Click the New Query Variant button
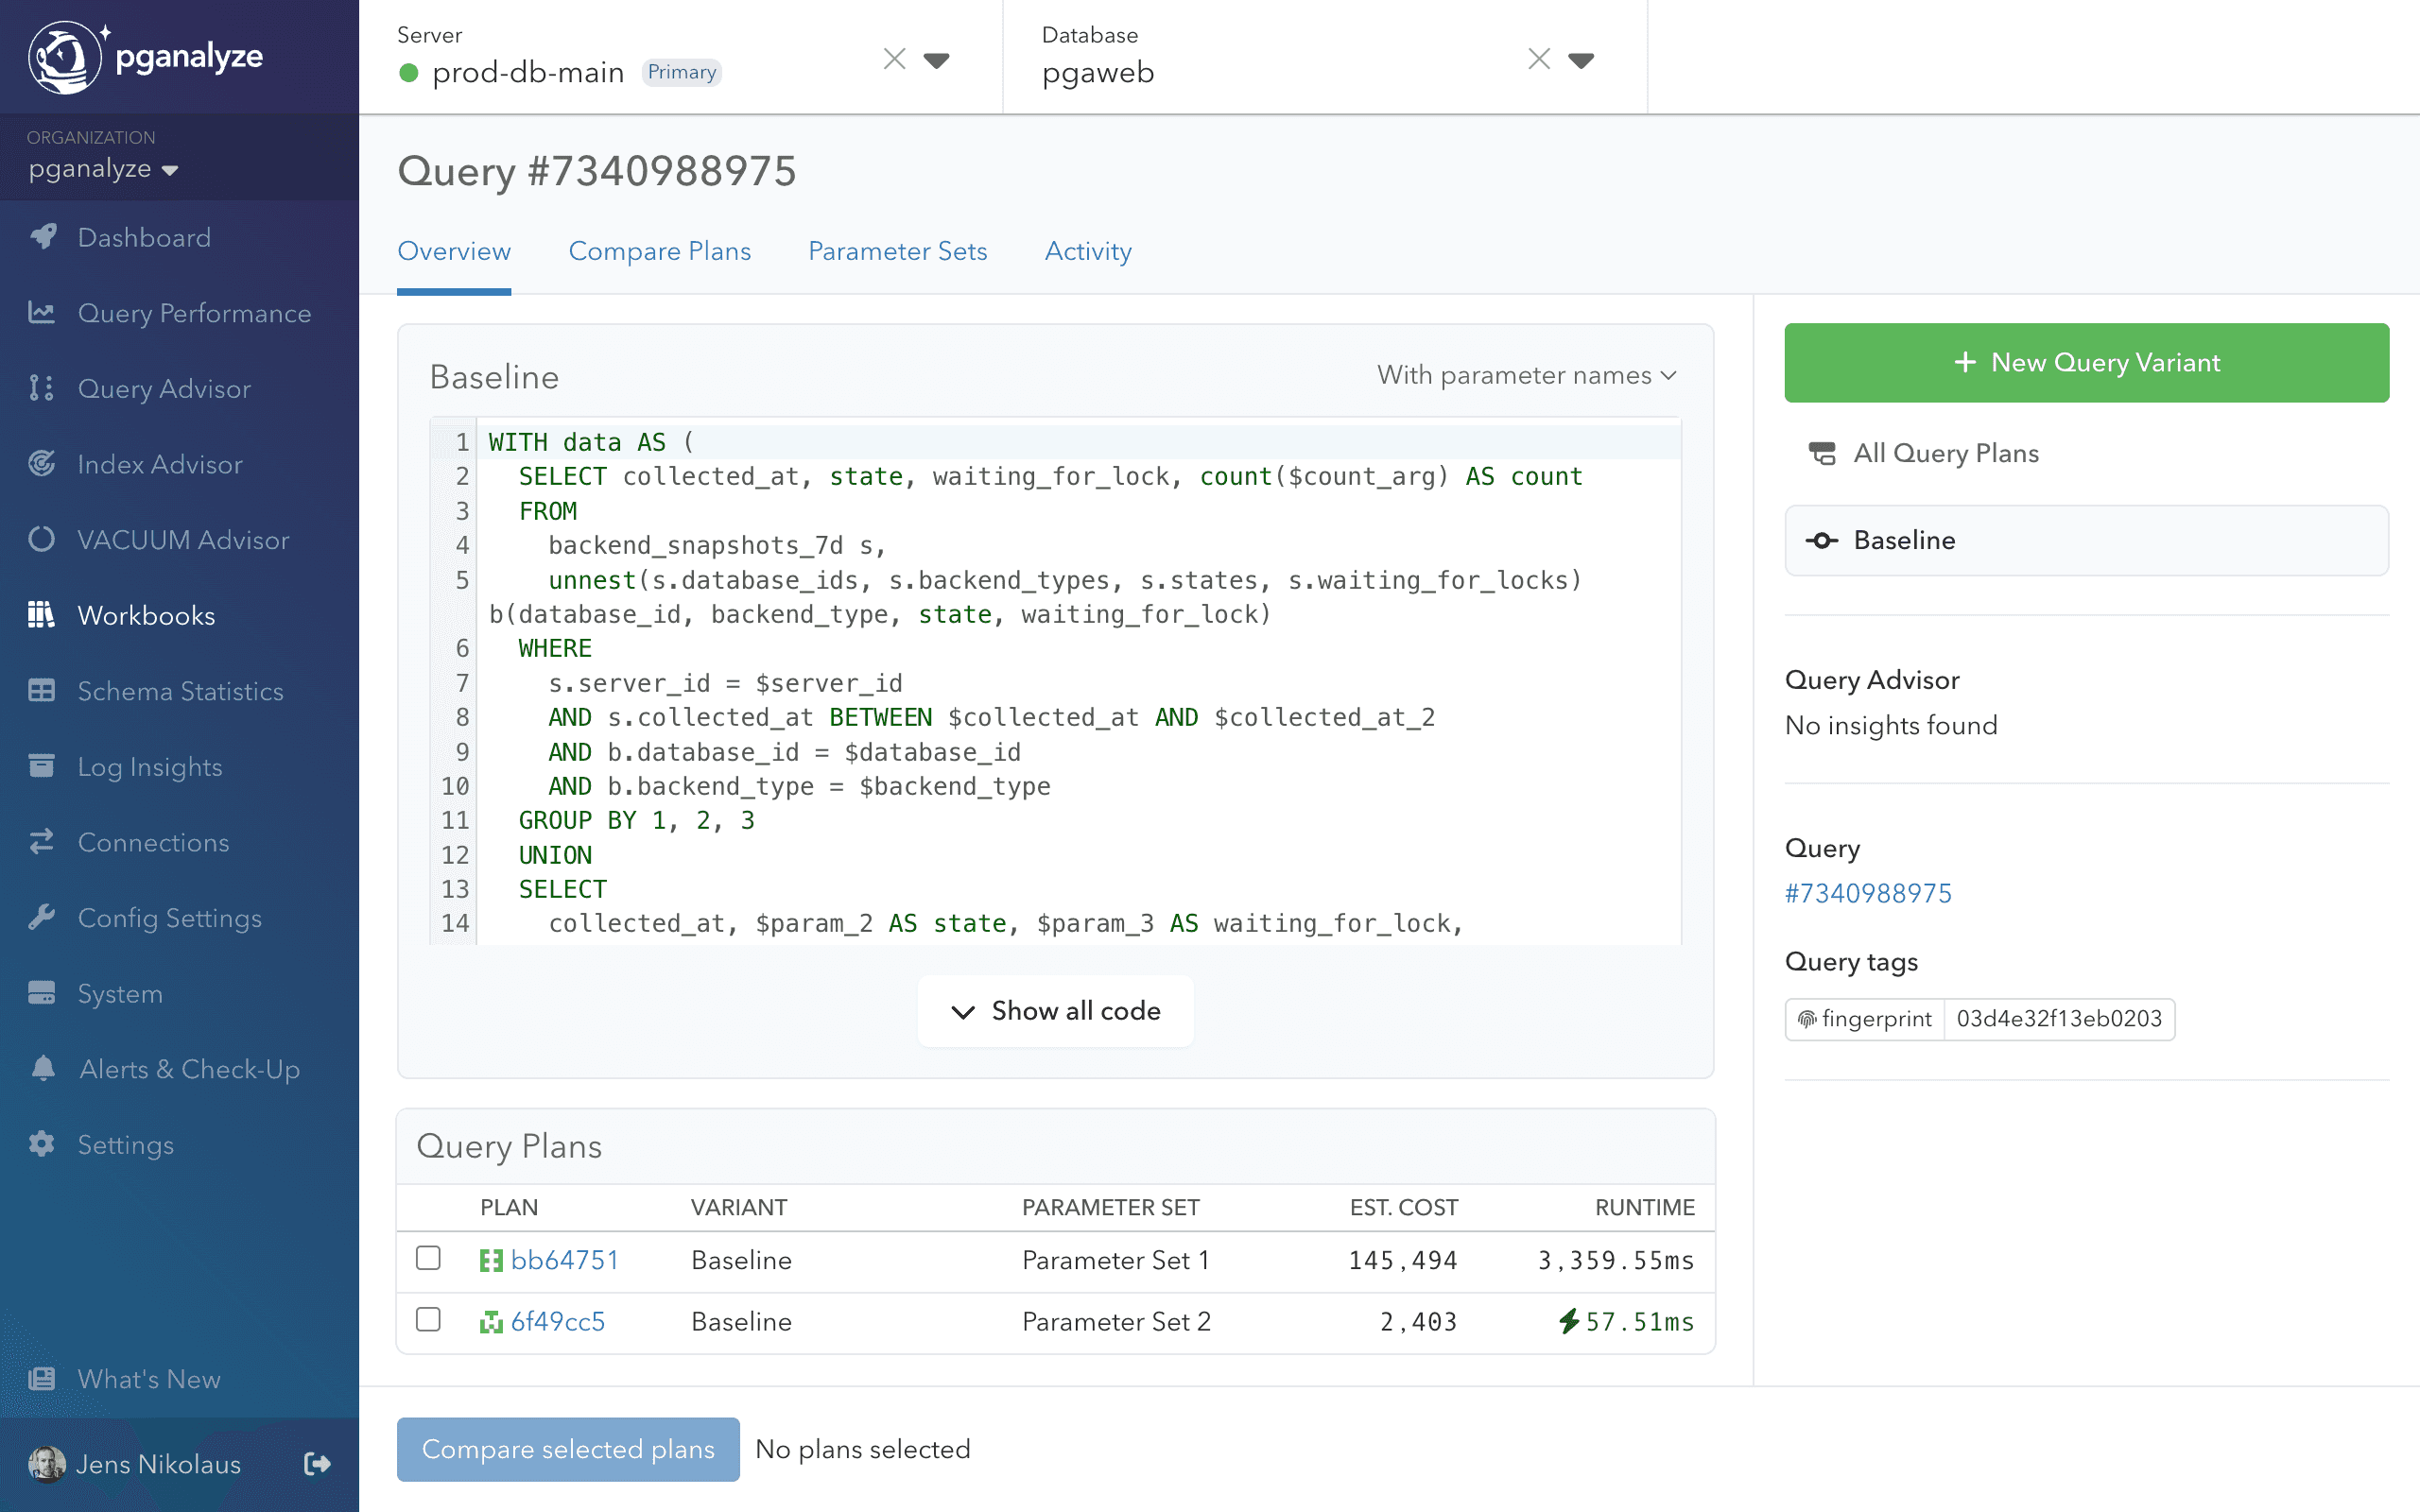This screenshot has width=2420, height=1512. click(x=2086, y=362)
